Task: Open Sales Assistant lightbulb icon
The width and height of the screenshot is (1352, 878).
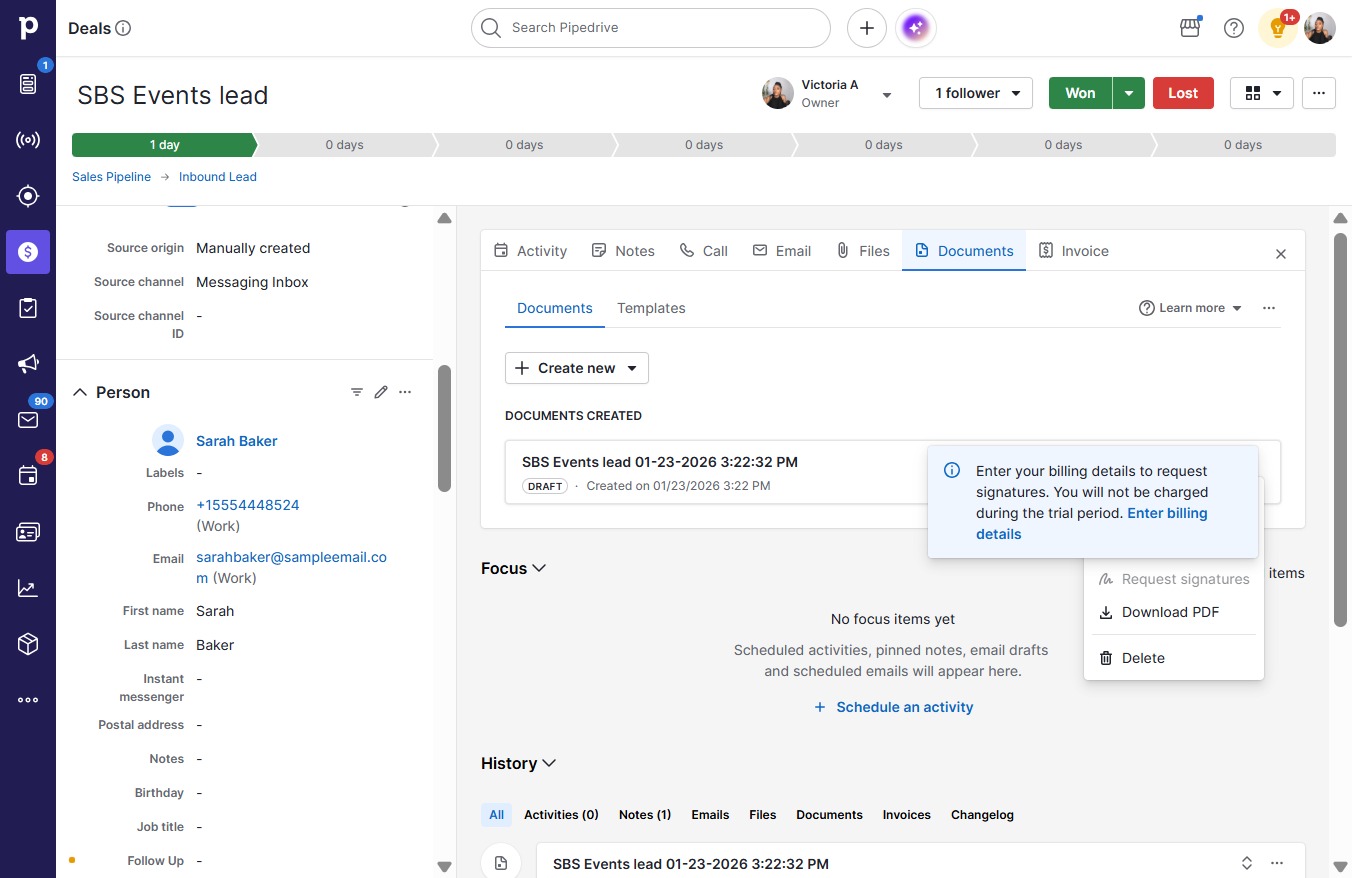Action: tap(1278, 28)
